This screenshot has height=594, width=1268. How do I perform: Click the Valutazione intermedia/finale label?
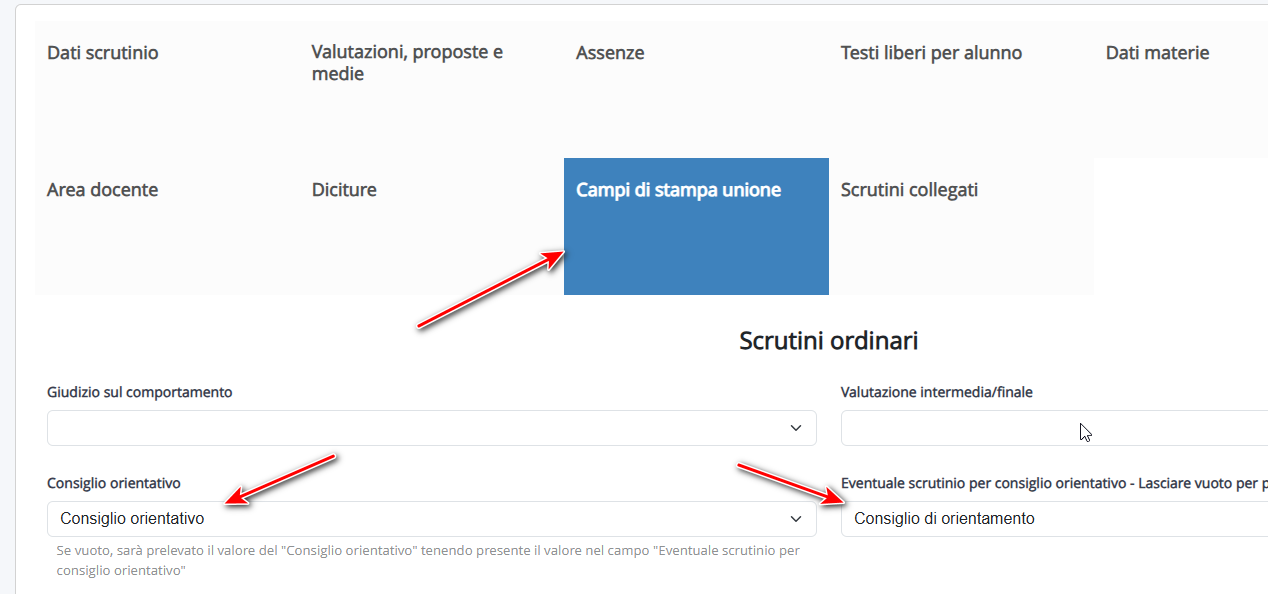(x=937, y=392)
